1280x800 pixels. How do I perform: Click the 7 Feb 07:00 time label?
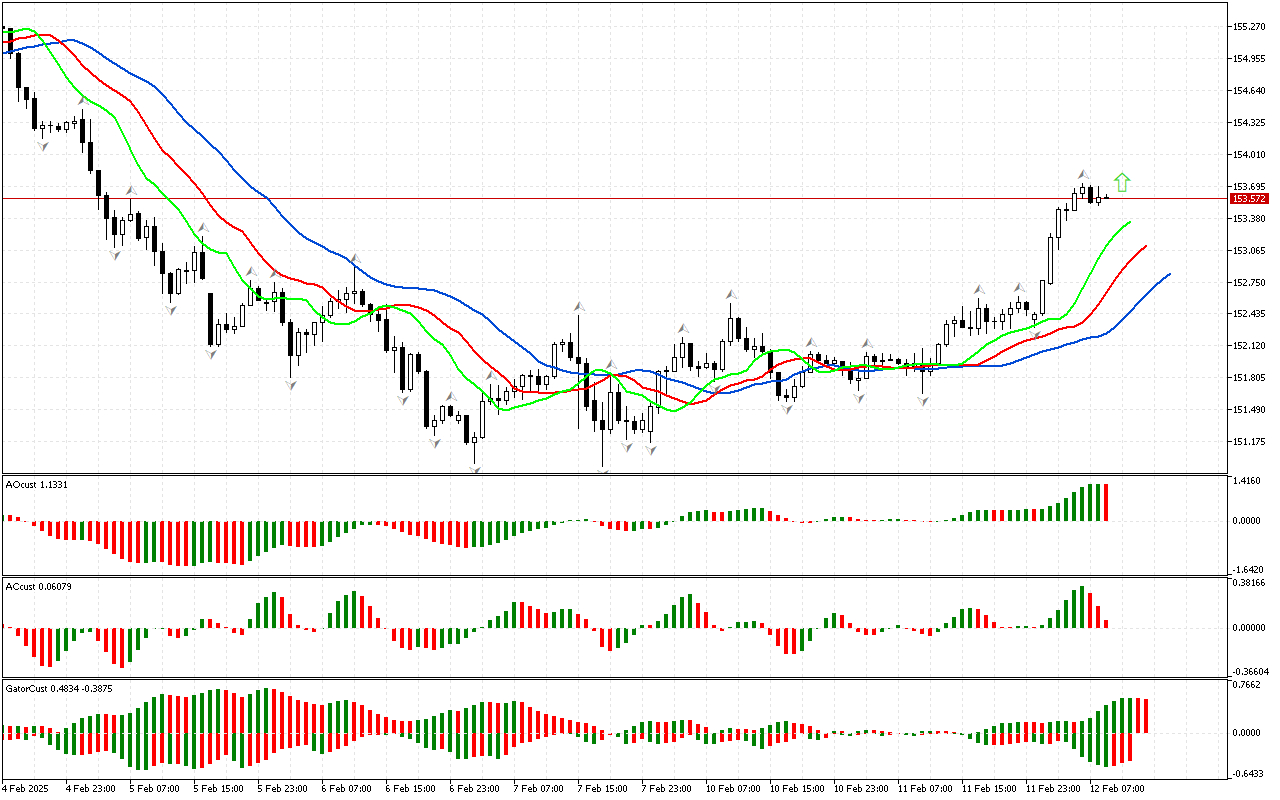click(538, 788)
